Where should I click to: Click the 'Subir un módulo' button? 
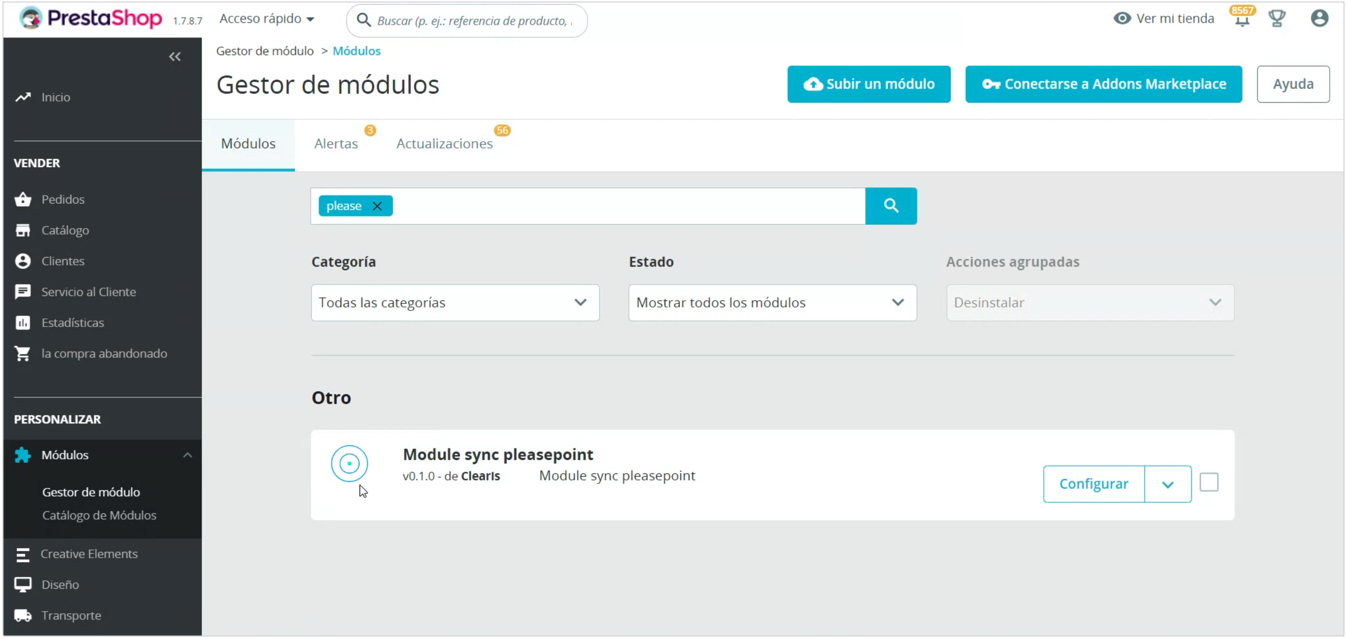[868, 85]
